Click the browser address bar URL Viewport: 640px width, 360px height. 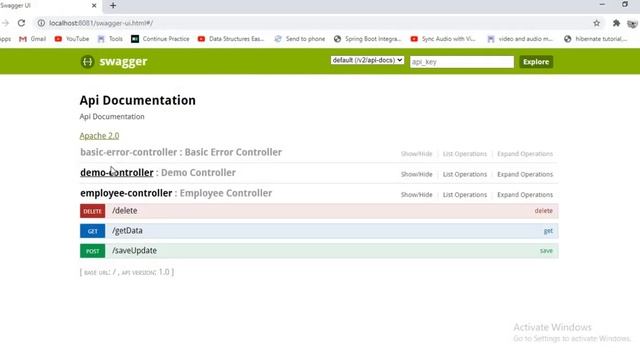101,23
